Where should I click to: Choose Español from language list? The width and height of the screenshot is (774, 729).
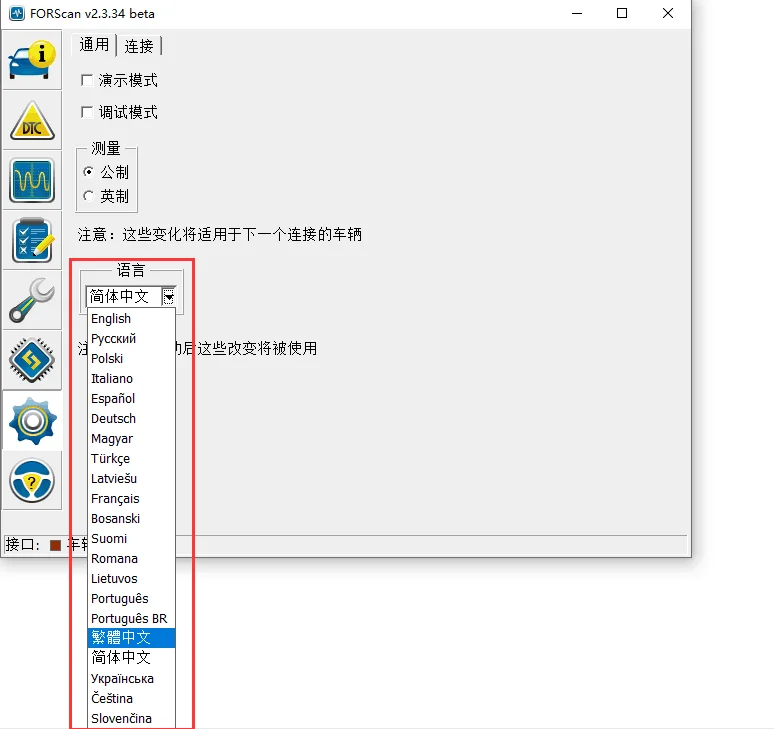coord(131,398)
